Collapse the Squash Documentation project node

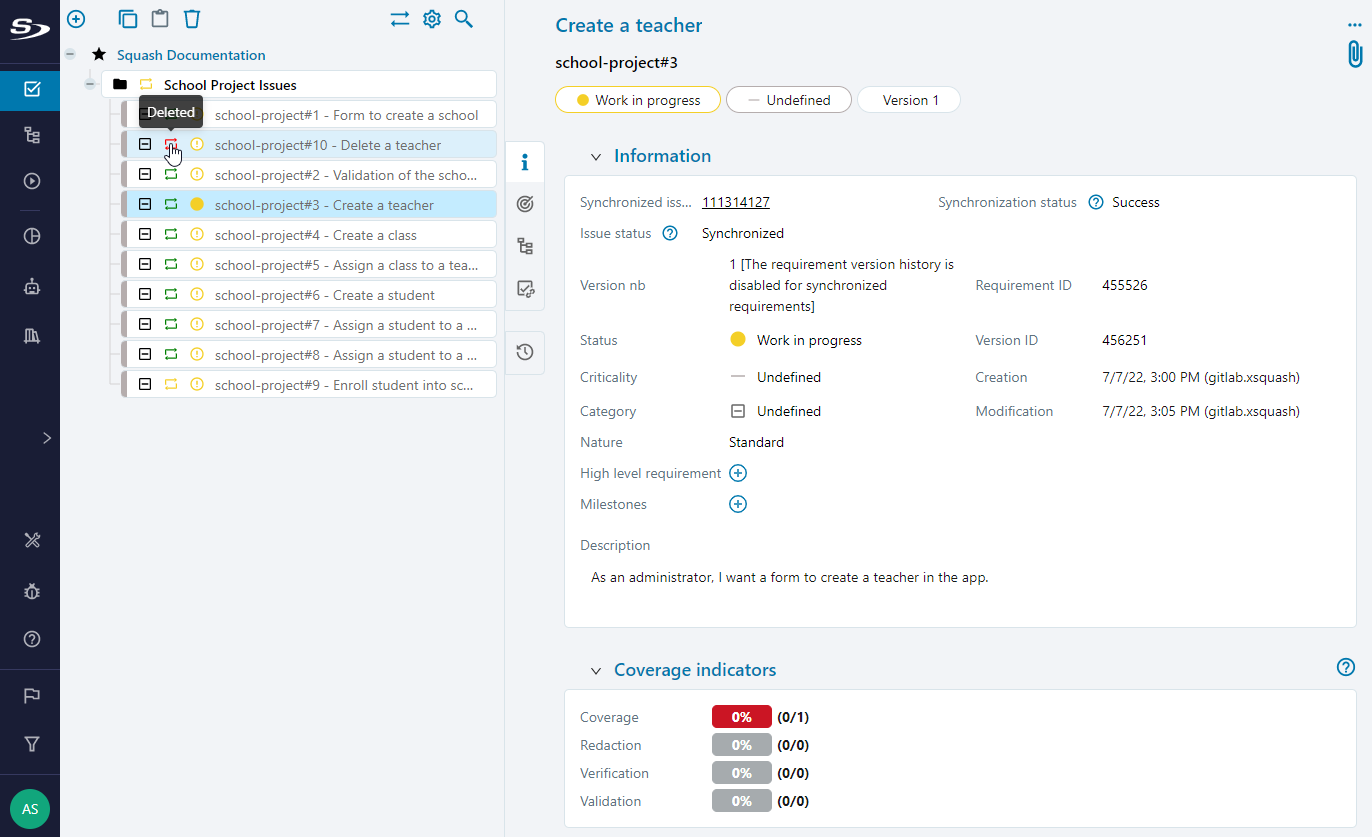[x=70, y=55]
